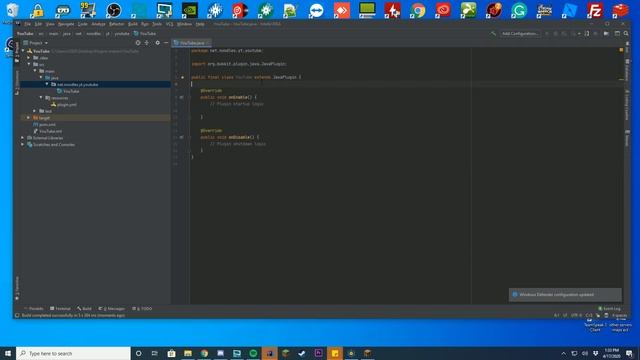The height and width of the screenshot is (360, 640).
Task: Open the File menu
Action: coord(27,24)
